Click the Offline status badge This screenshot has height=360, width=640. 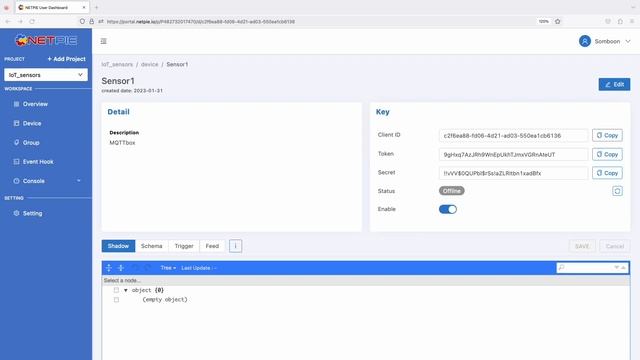click(x=451, y=191)
